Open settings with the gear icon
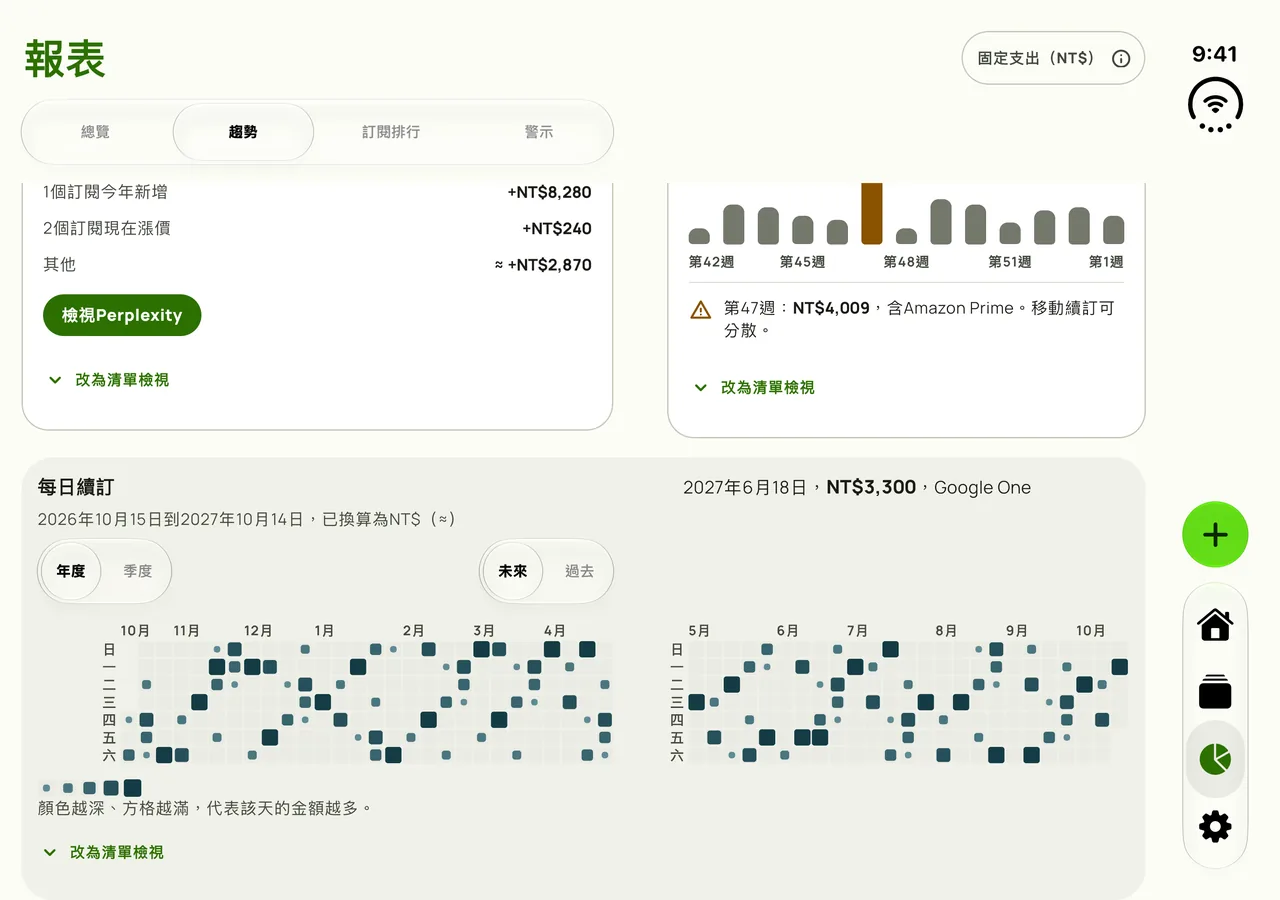 point(1215,826)
